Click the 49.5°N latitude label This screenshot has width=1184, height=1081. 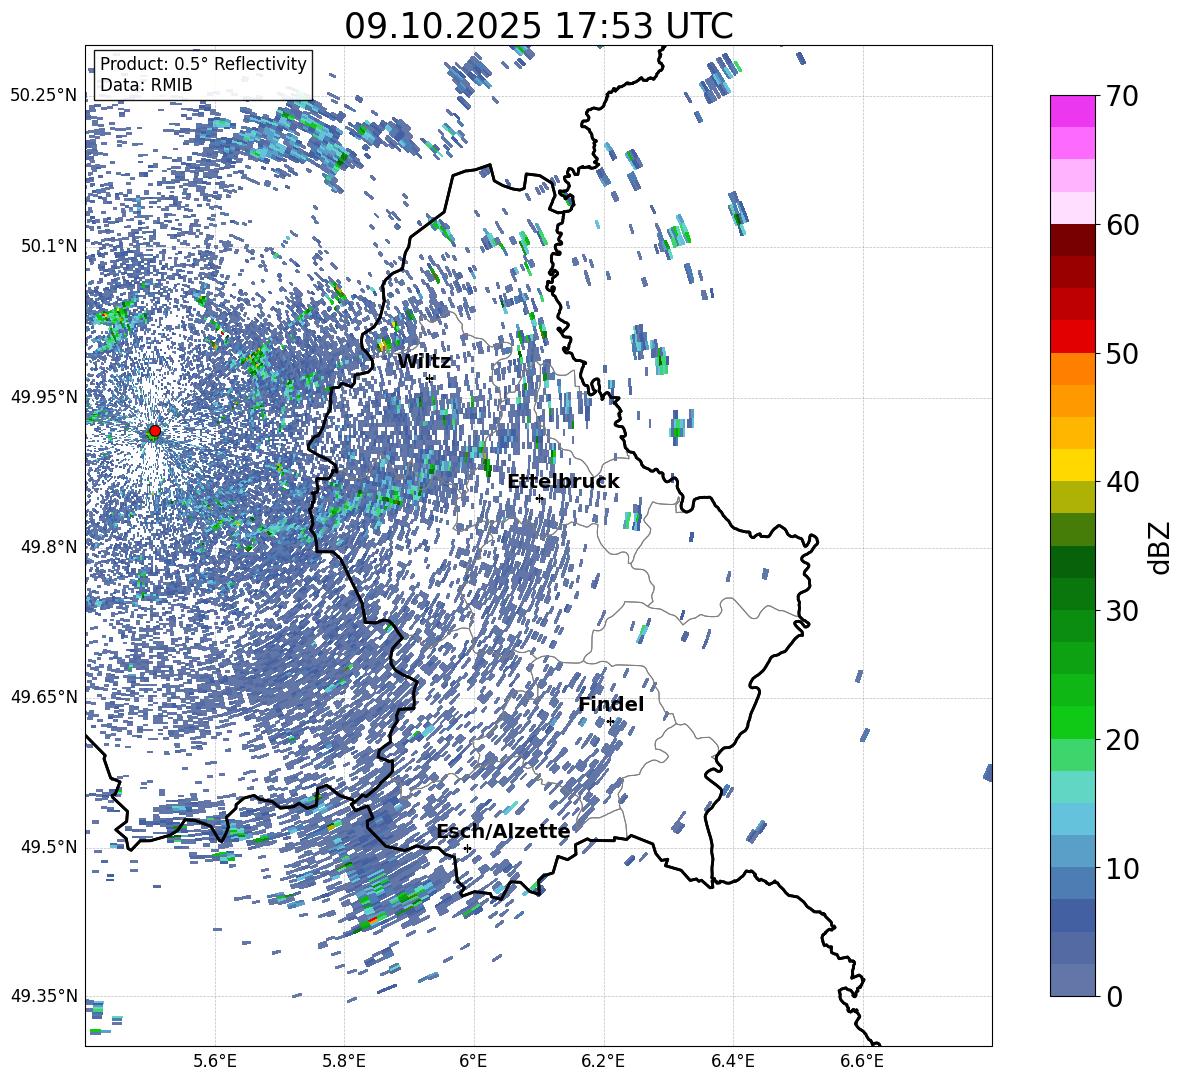(x=48, y=847)
